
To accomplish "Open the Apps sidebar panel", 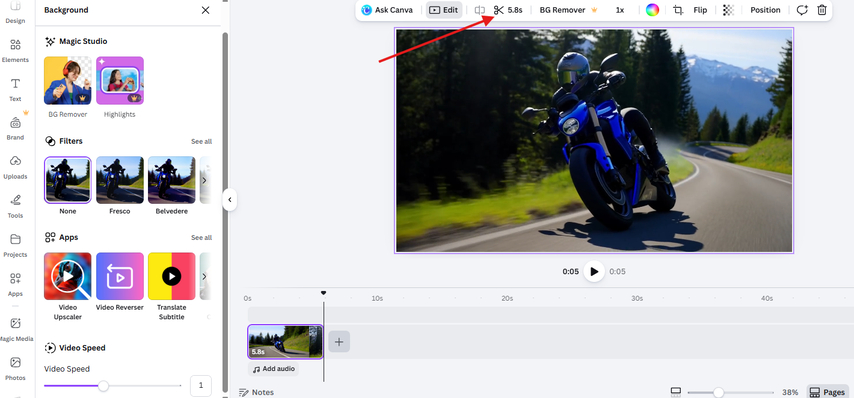I will click(15, 284).
